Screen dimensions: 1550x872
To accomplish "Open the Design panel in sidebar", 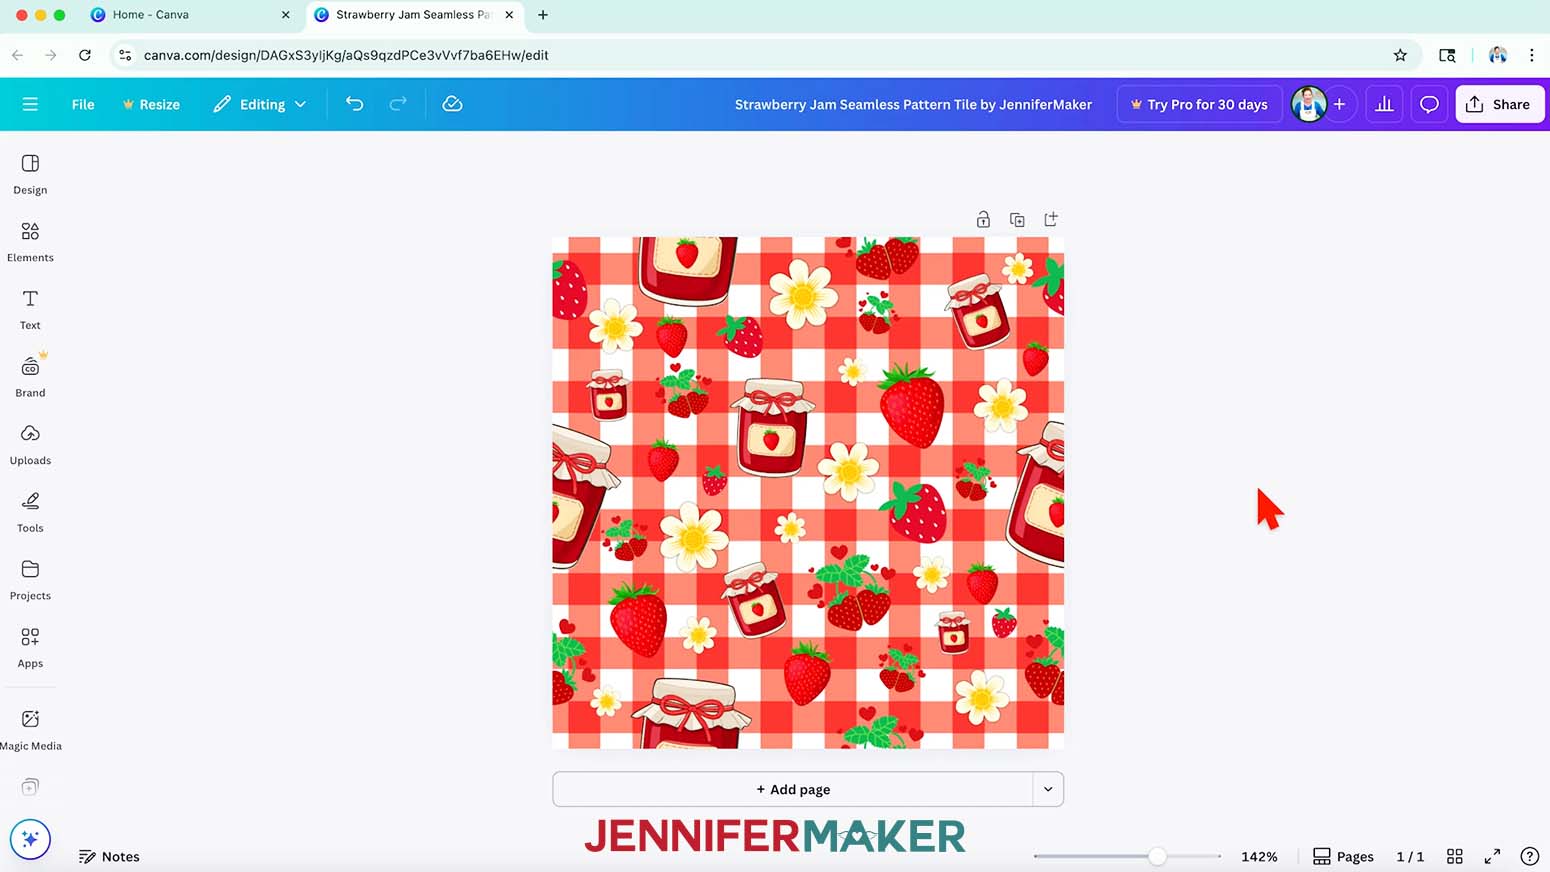I will tap(30, 174).
